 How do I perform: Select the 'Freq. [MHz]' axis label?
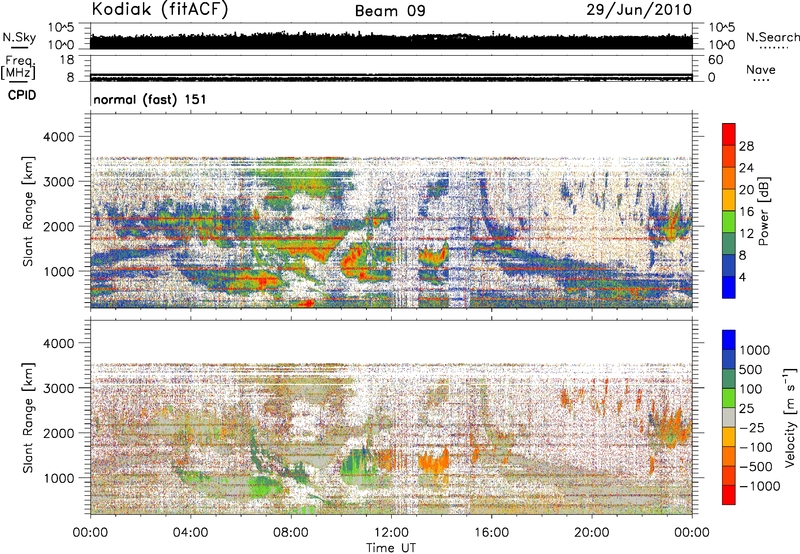point(18,67)
